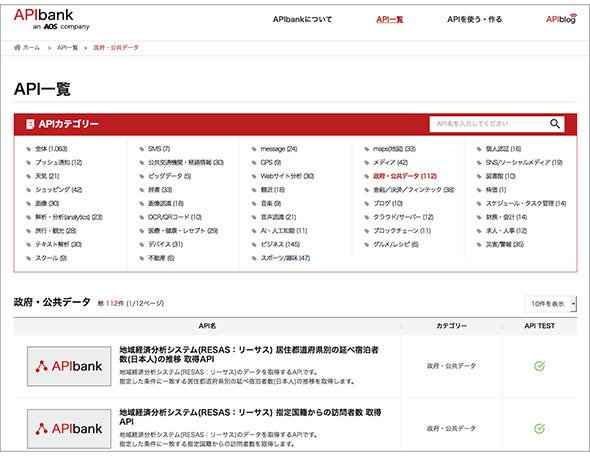Select the 翻訳 category
The height and width of the screenshot is (456, 590).
(x=273, y=190)
